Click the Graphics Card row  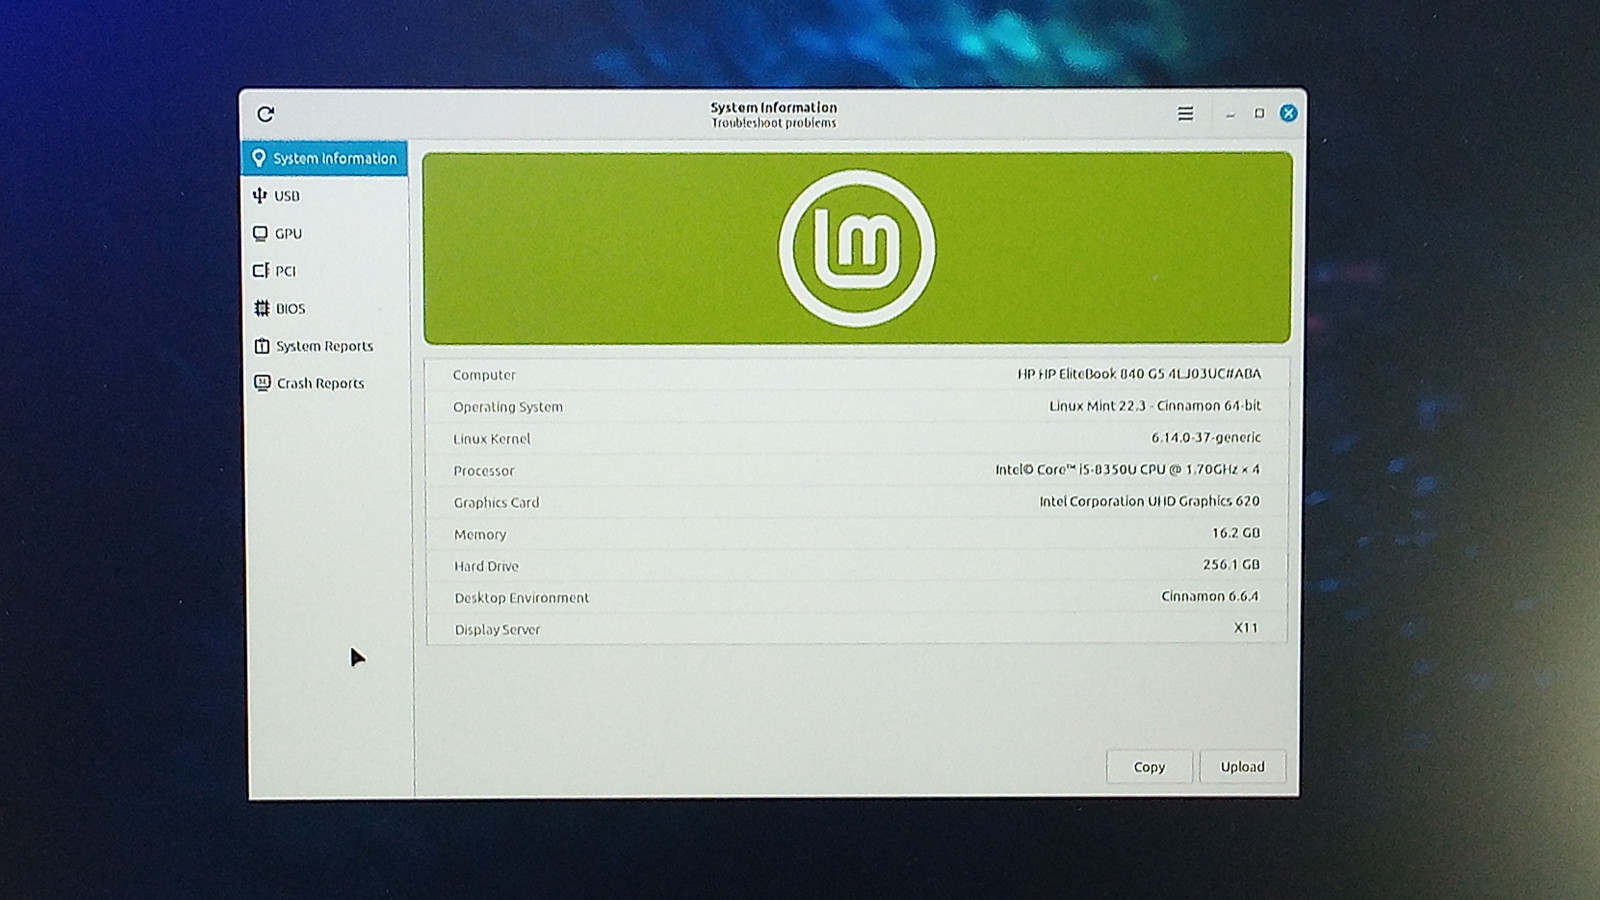(857, 502)
